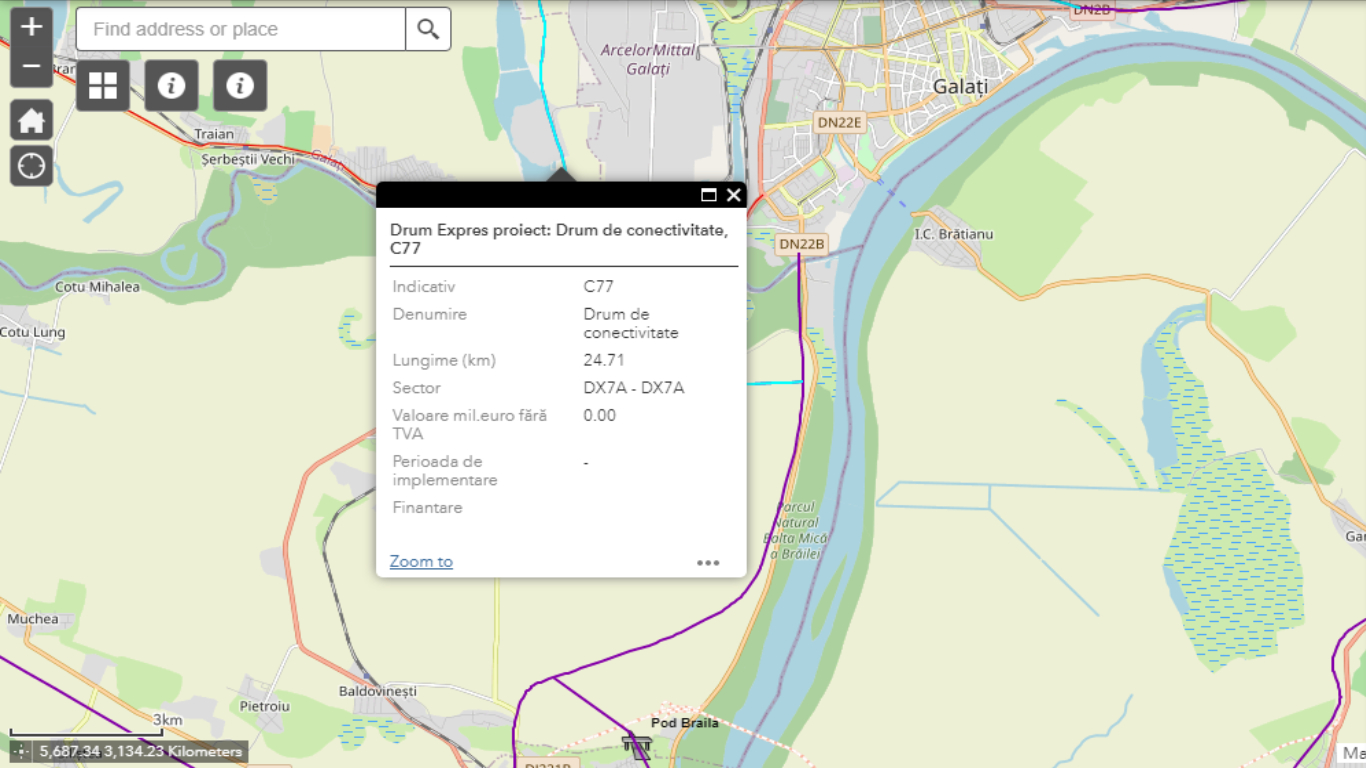Open the rightmost info widget button
This screenshot has height=768, width=1366.
tap(240, 86)
